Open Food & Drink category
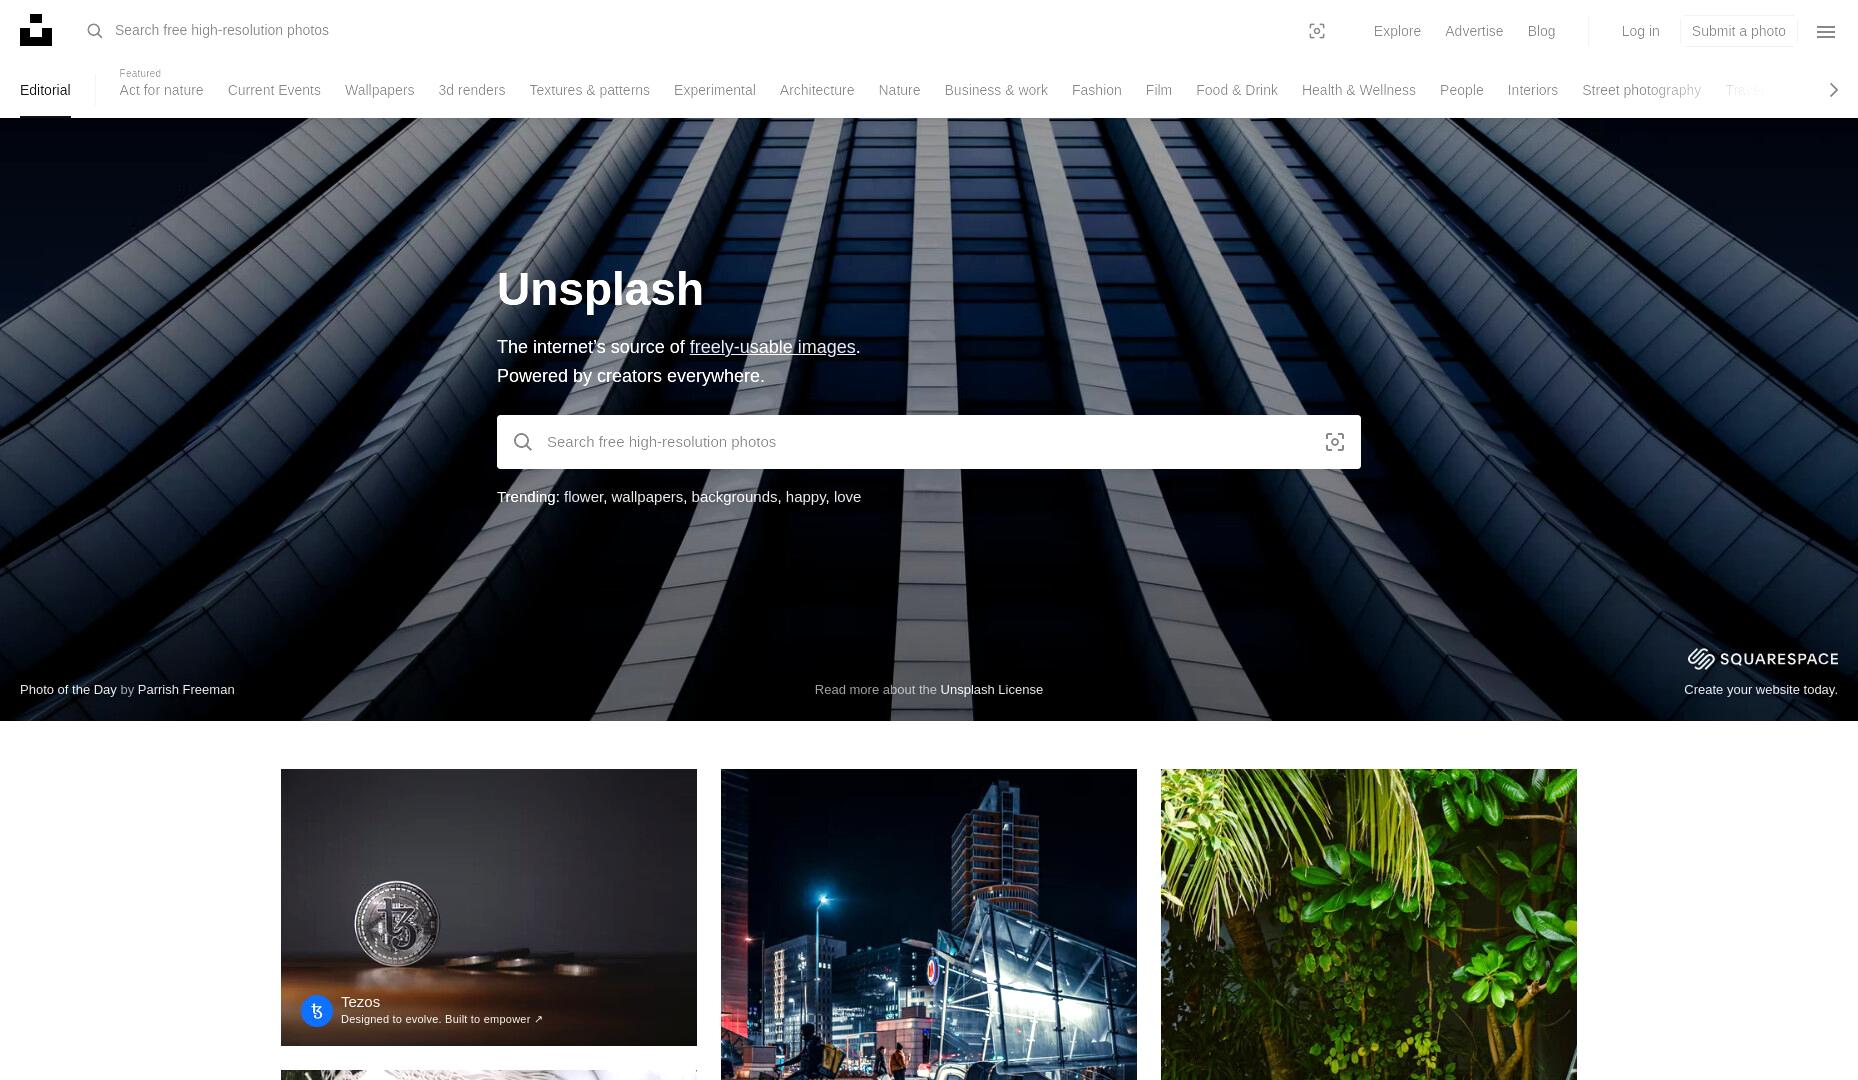Image resolution: width=1858 pixels, height=1080 pixels. pos(1236,90)
